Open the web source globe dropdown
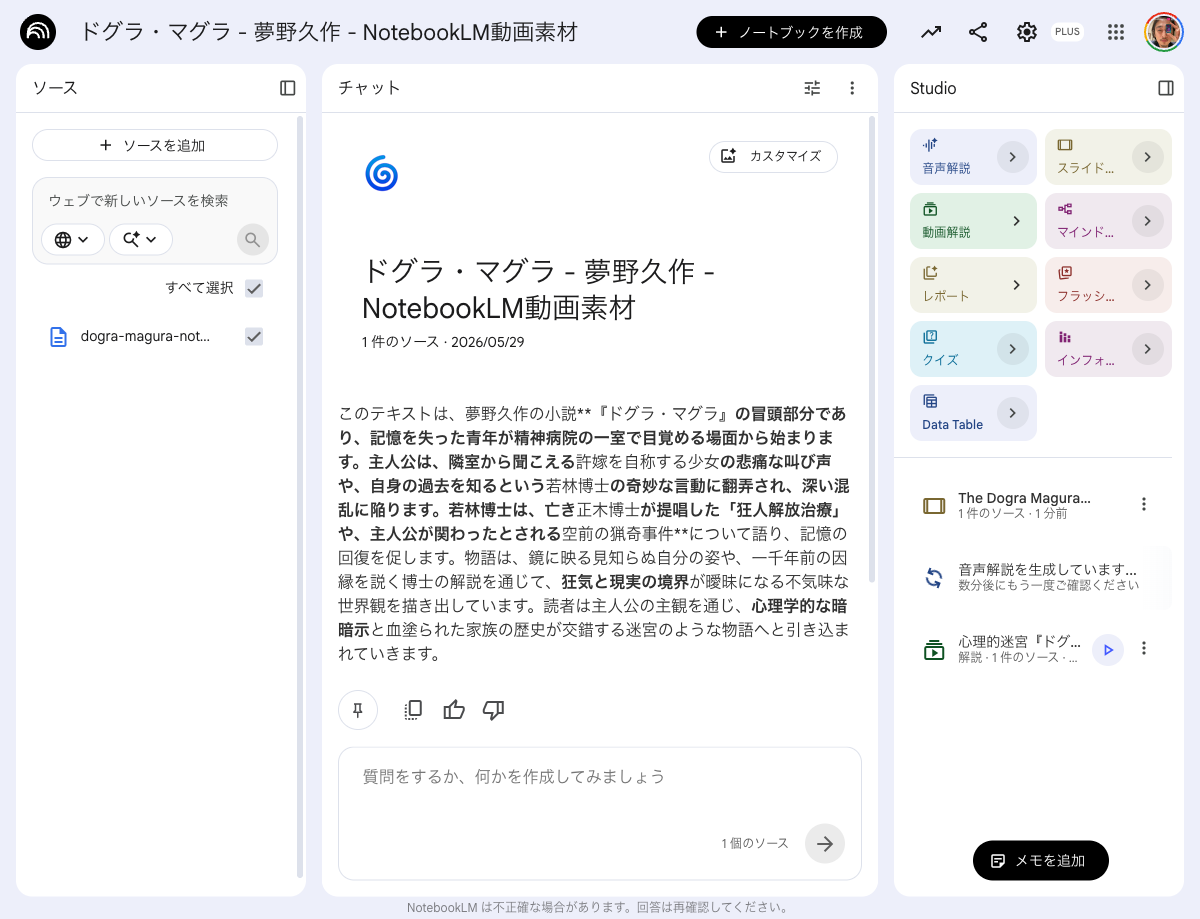The image size is (1200, 919). click(73, 240)
